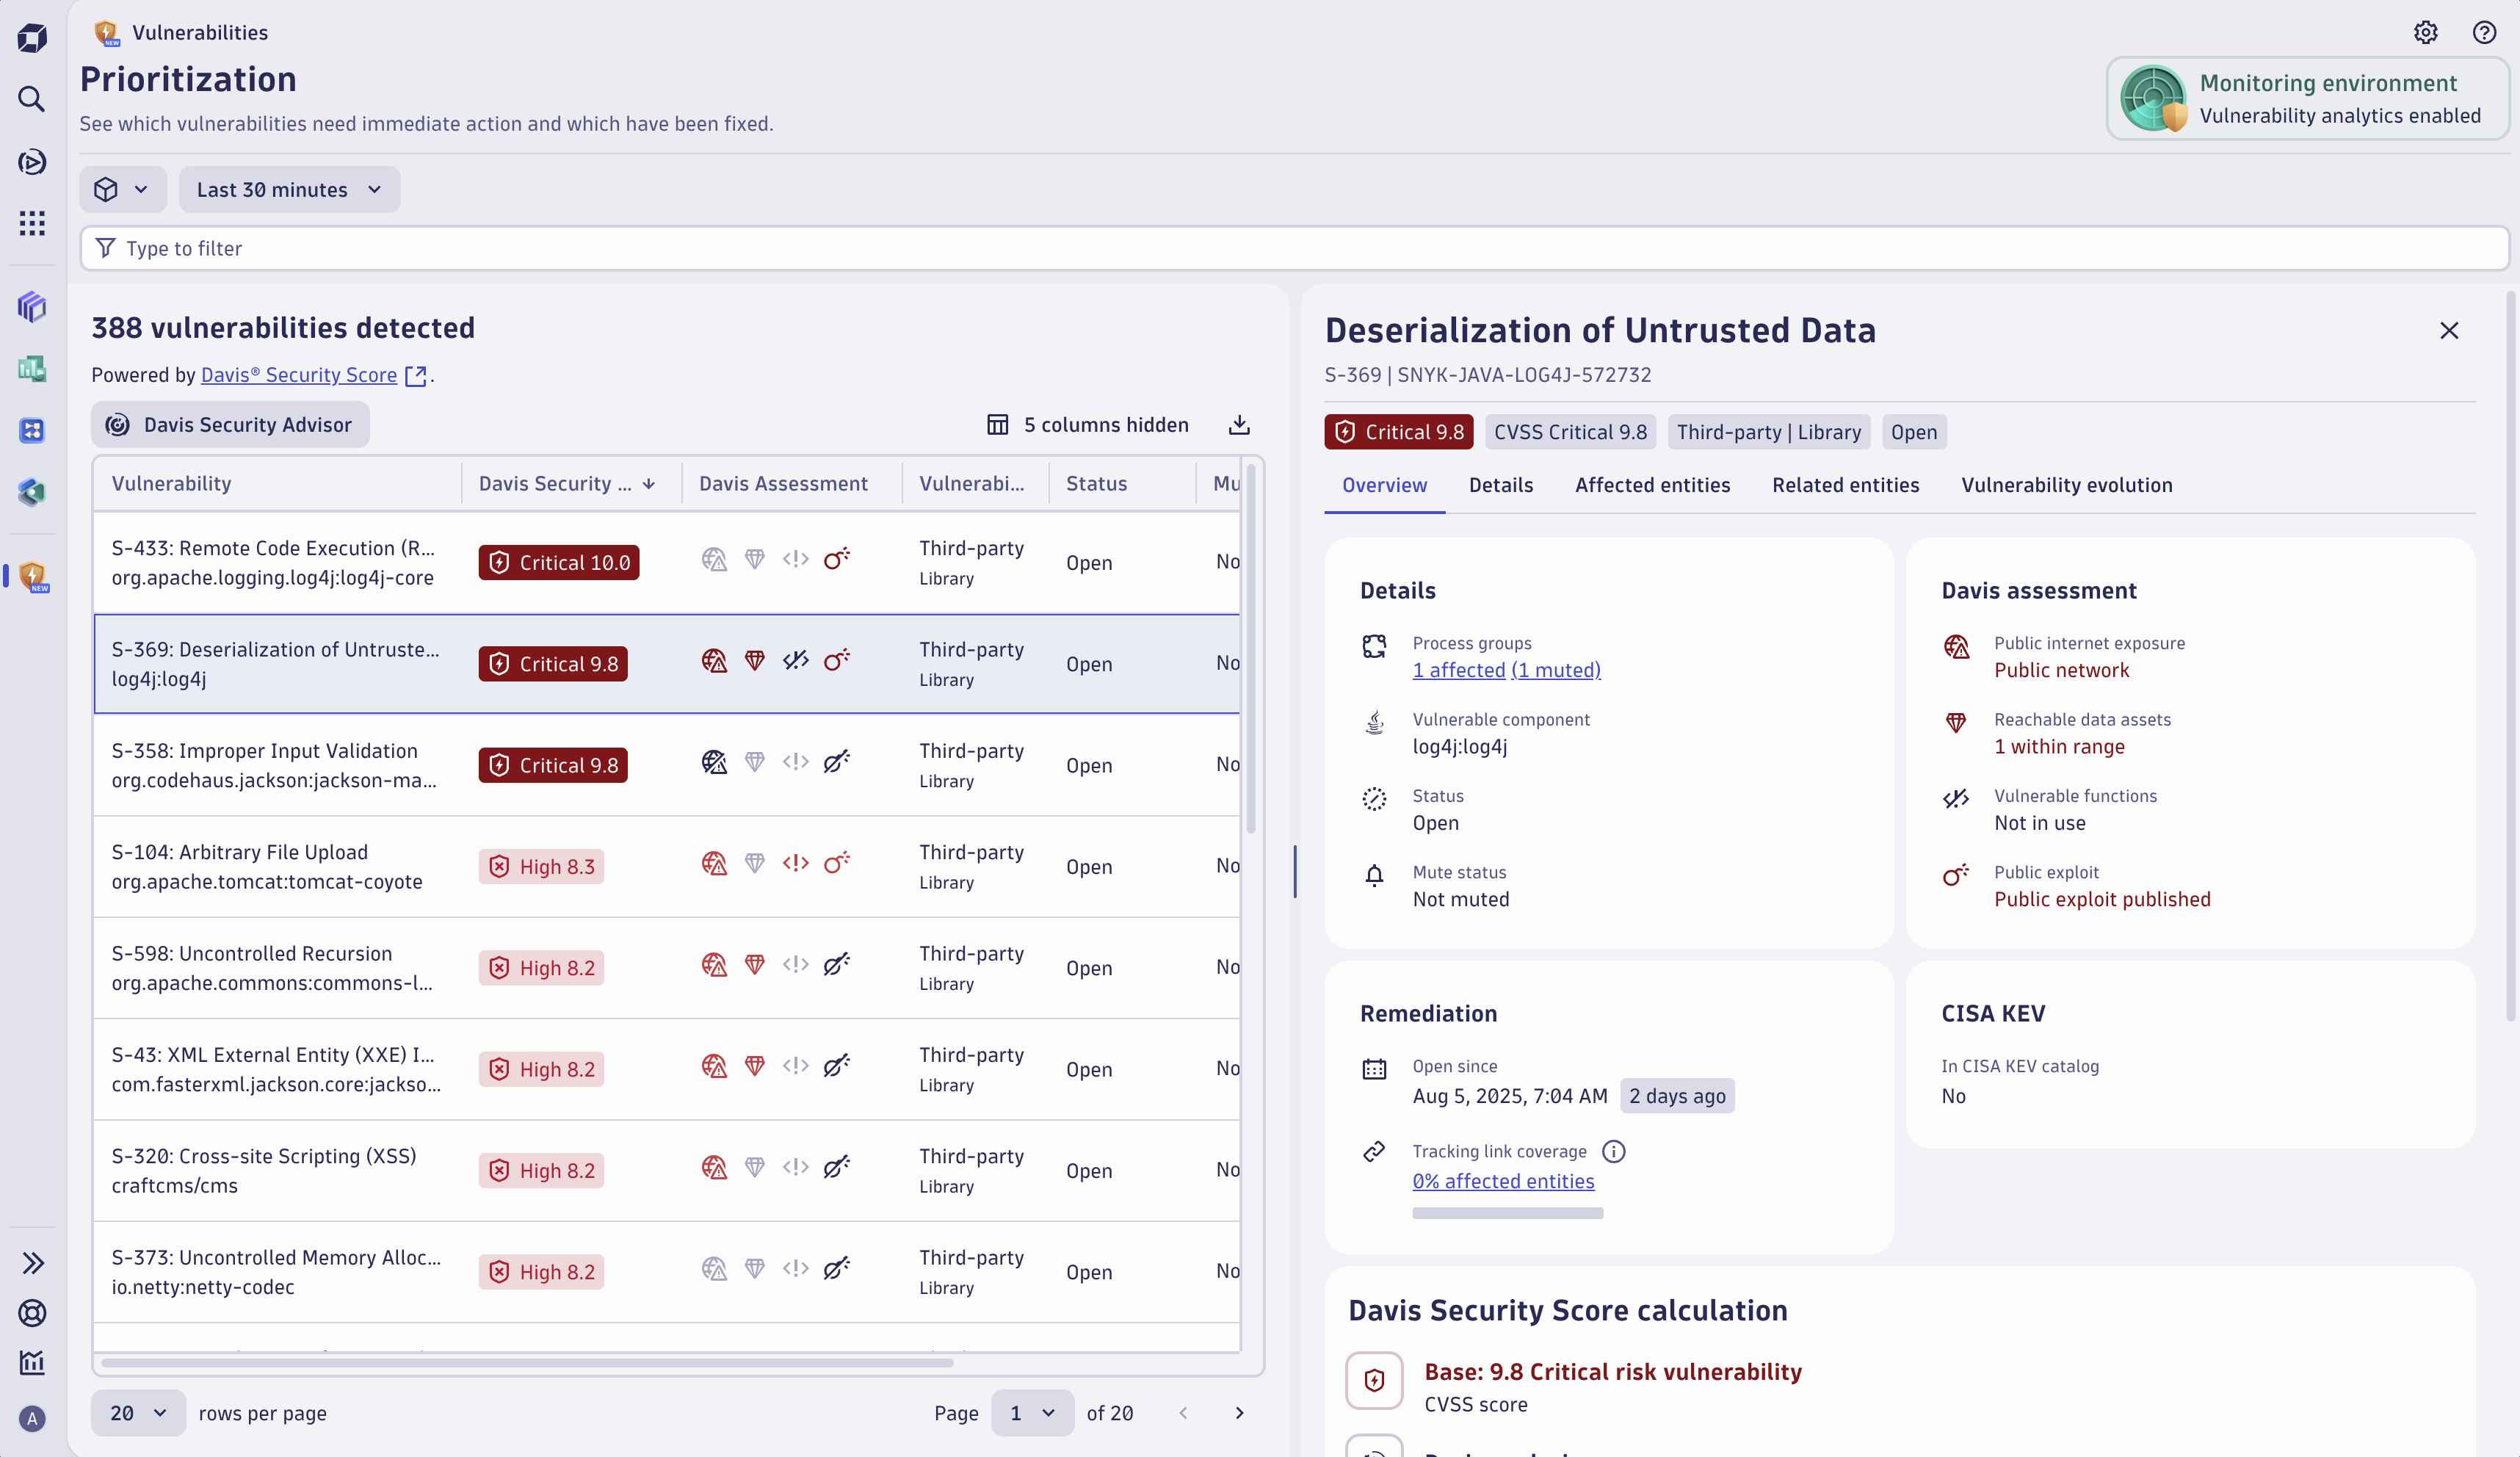Click the Dynatrace logo at top left
2520x1457 pixels.
[32, 38]
